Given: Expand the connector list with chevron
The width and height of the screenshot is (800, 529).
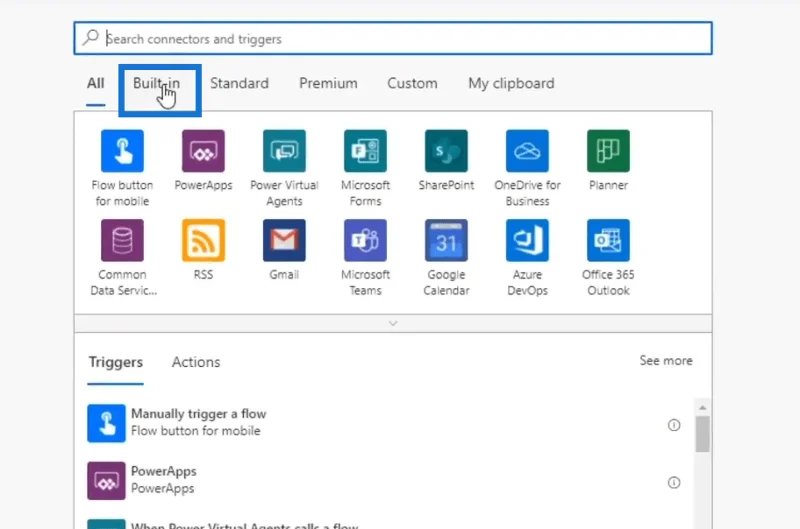Looking at the screenshot, I should point(393,323).
